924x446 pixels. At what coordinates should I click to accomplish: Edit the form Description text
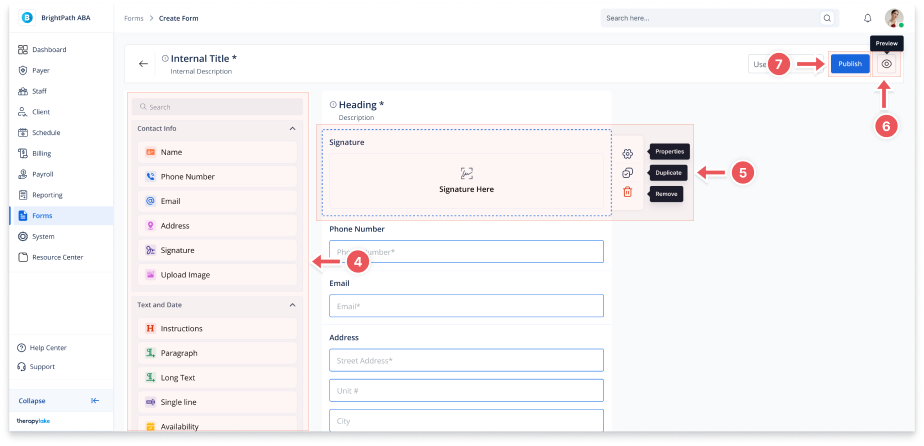(357, 118)
